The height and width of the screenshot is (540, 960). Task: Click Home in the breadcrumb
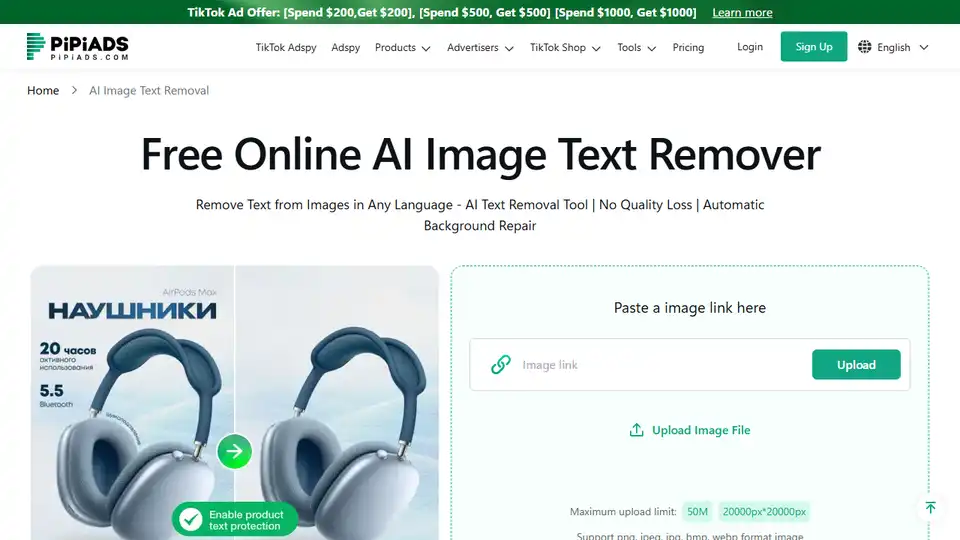pyautogui.click(x=43, y=91)
